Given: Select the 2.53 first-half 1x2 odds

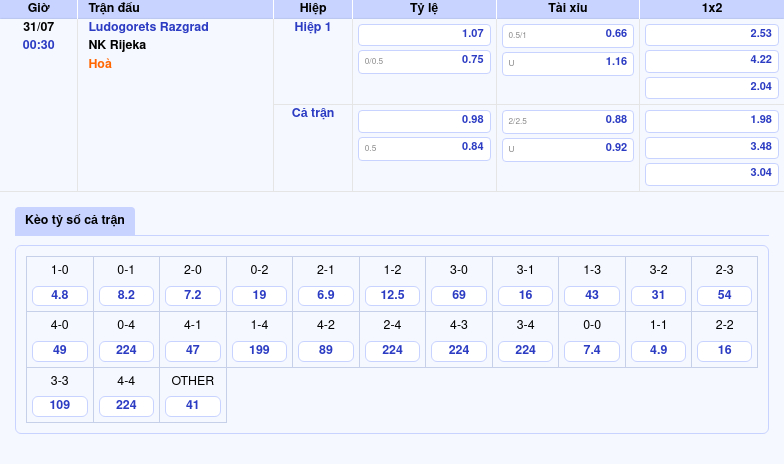Looking at the screenshot, I should coord(711,34).
